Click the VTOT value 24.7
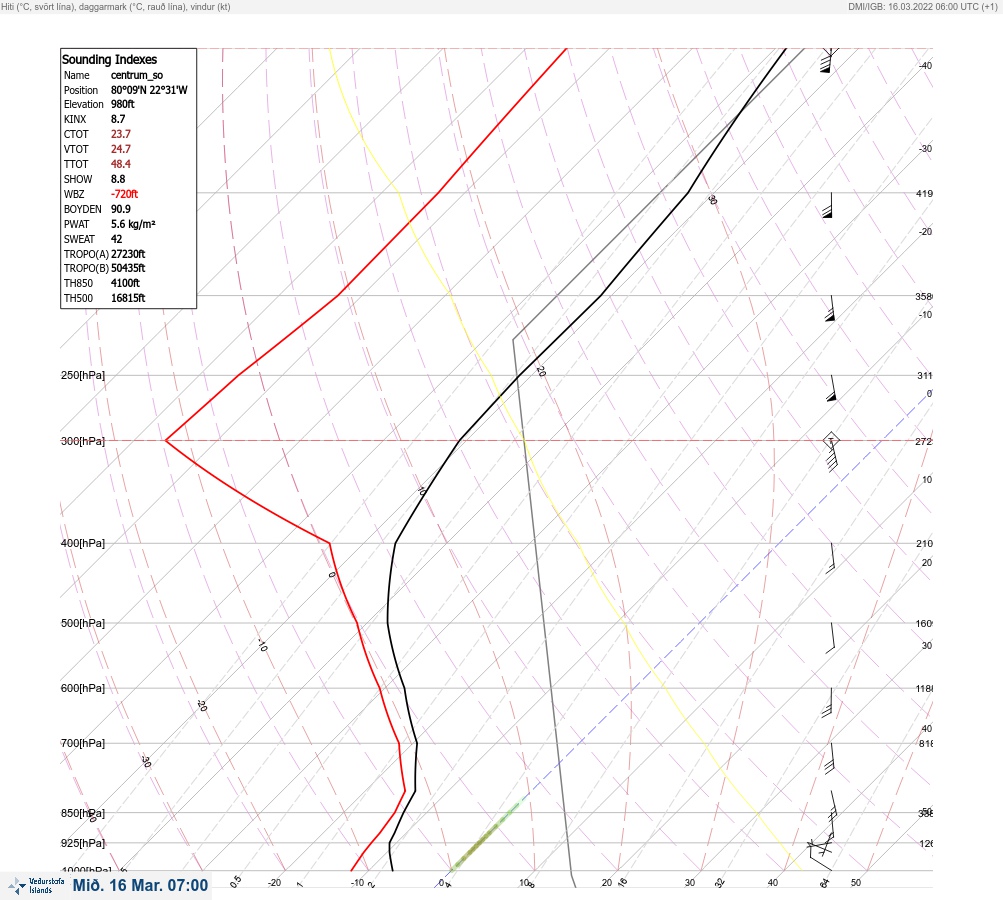1003x900 pixels. click(120, 149)
